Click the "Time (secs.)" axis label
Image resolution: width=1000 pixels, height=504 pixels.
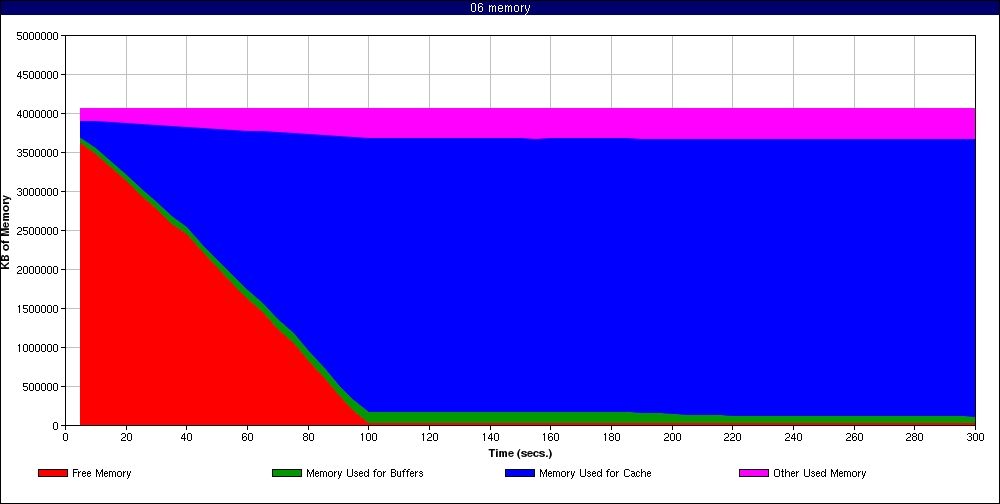[520, 454]
